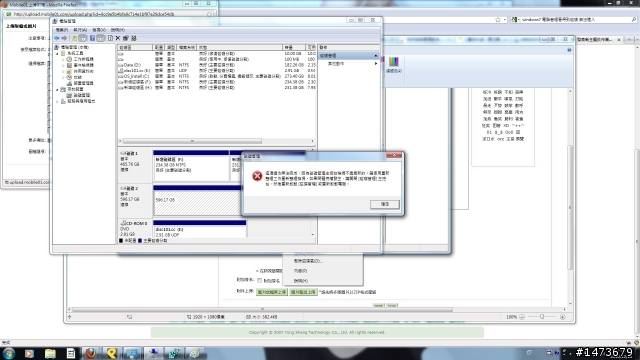Image resolution: width=640 pixels, height=360 pixels.
Task: Click the Properties toolbar icon beside the X
Action: tap(126, 38)
